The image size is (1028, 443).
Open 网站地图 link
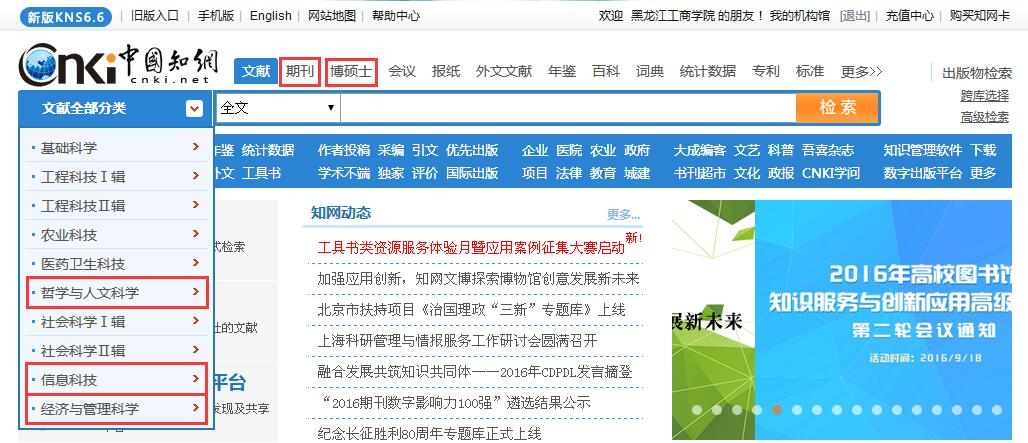click(x=332, y=16)
